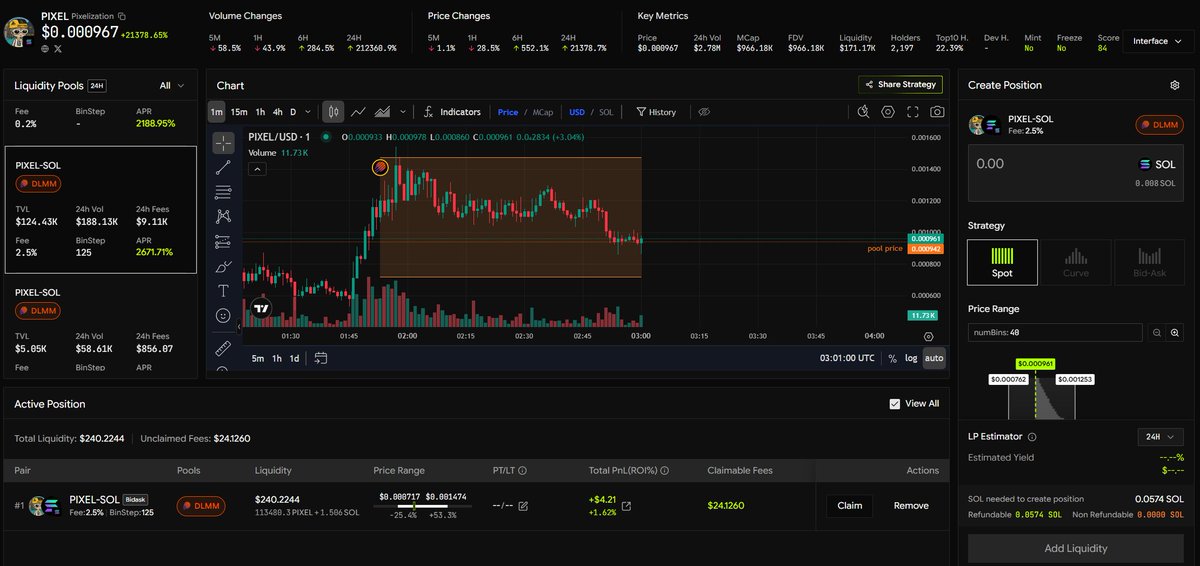This screenshot has height=566, width=1200.
Task: Select the 1m timeframe
Action: 217,112
